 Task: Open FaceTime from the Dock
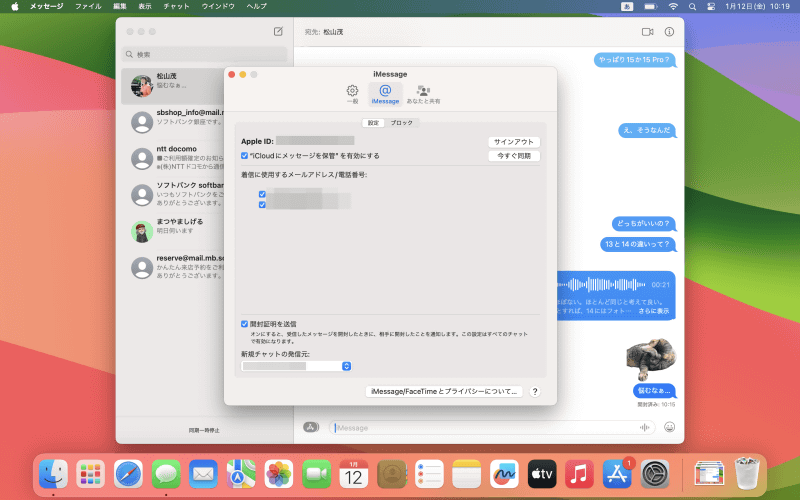click(x=316, y=474)
